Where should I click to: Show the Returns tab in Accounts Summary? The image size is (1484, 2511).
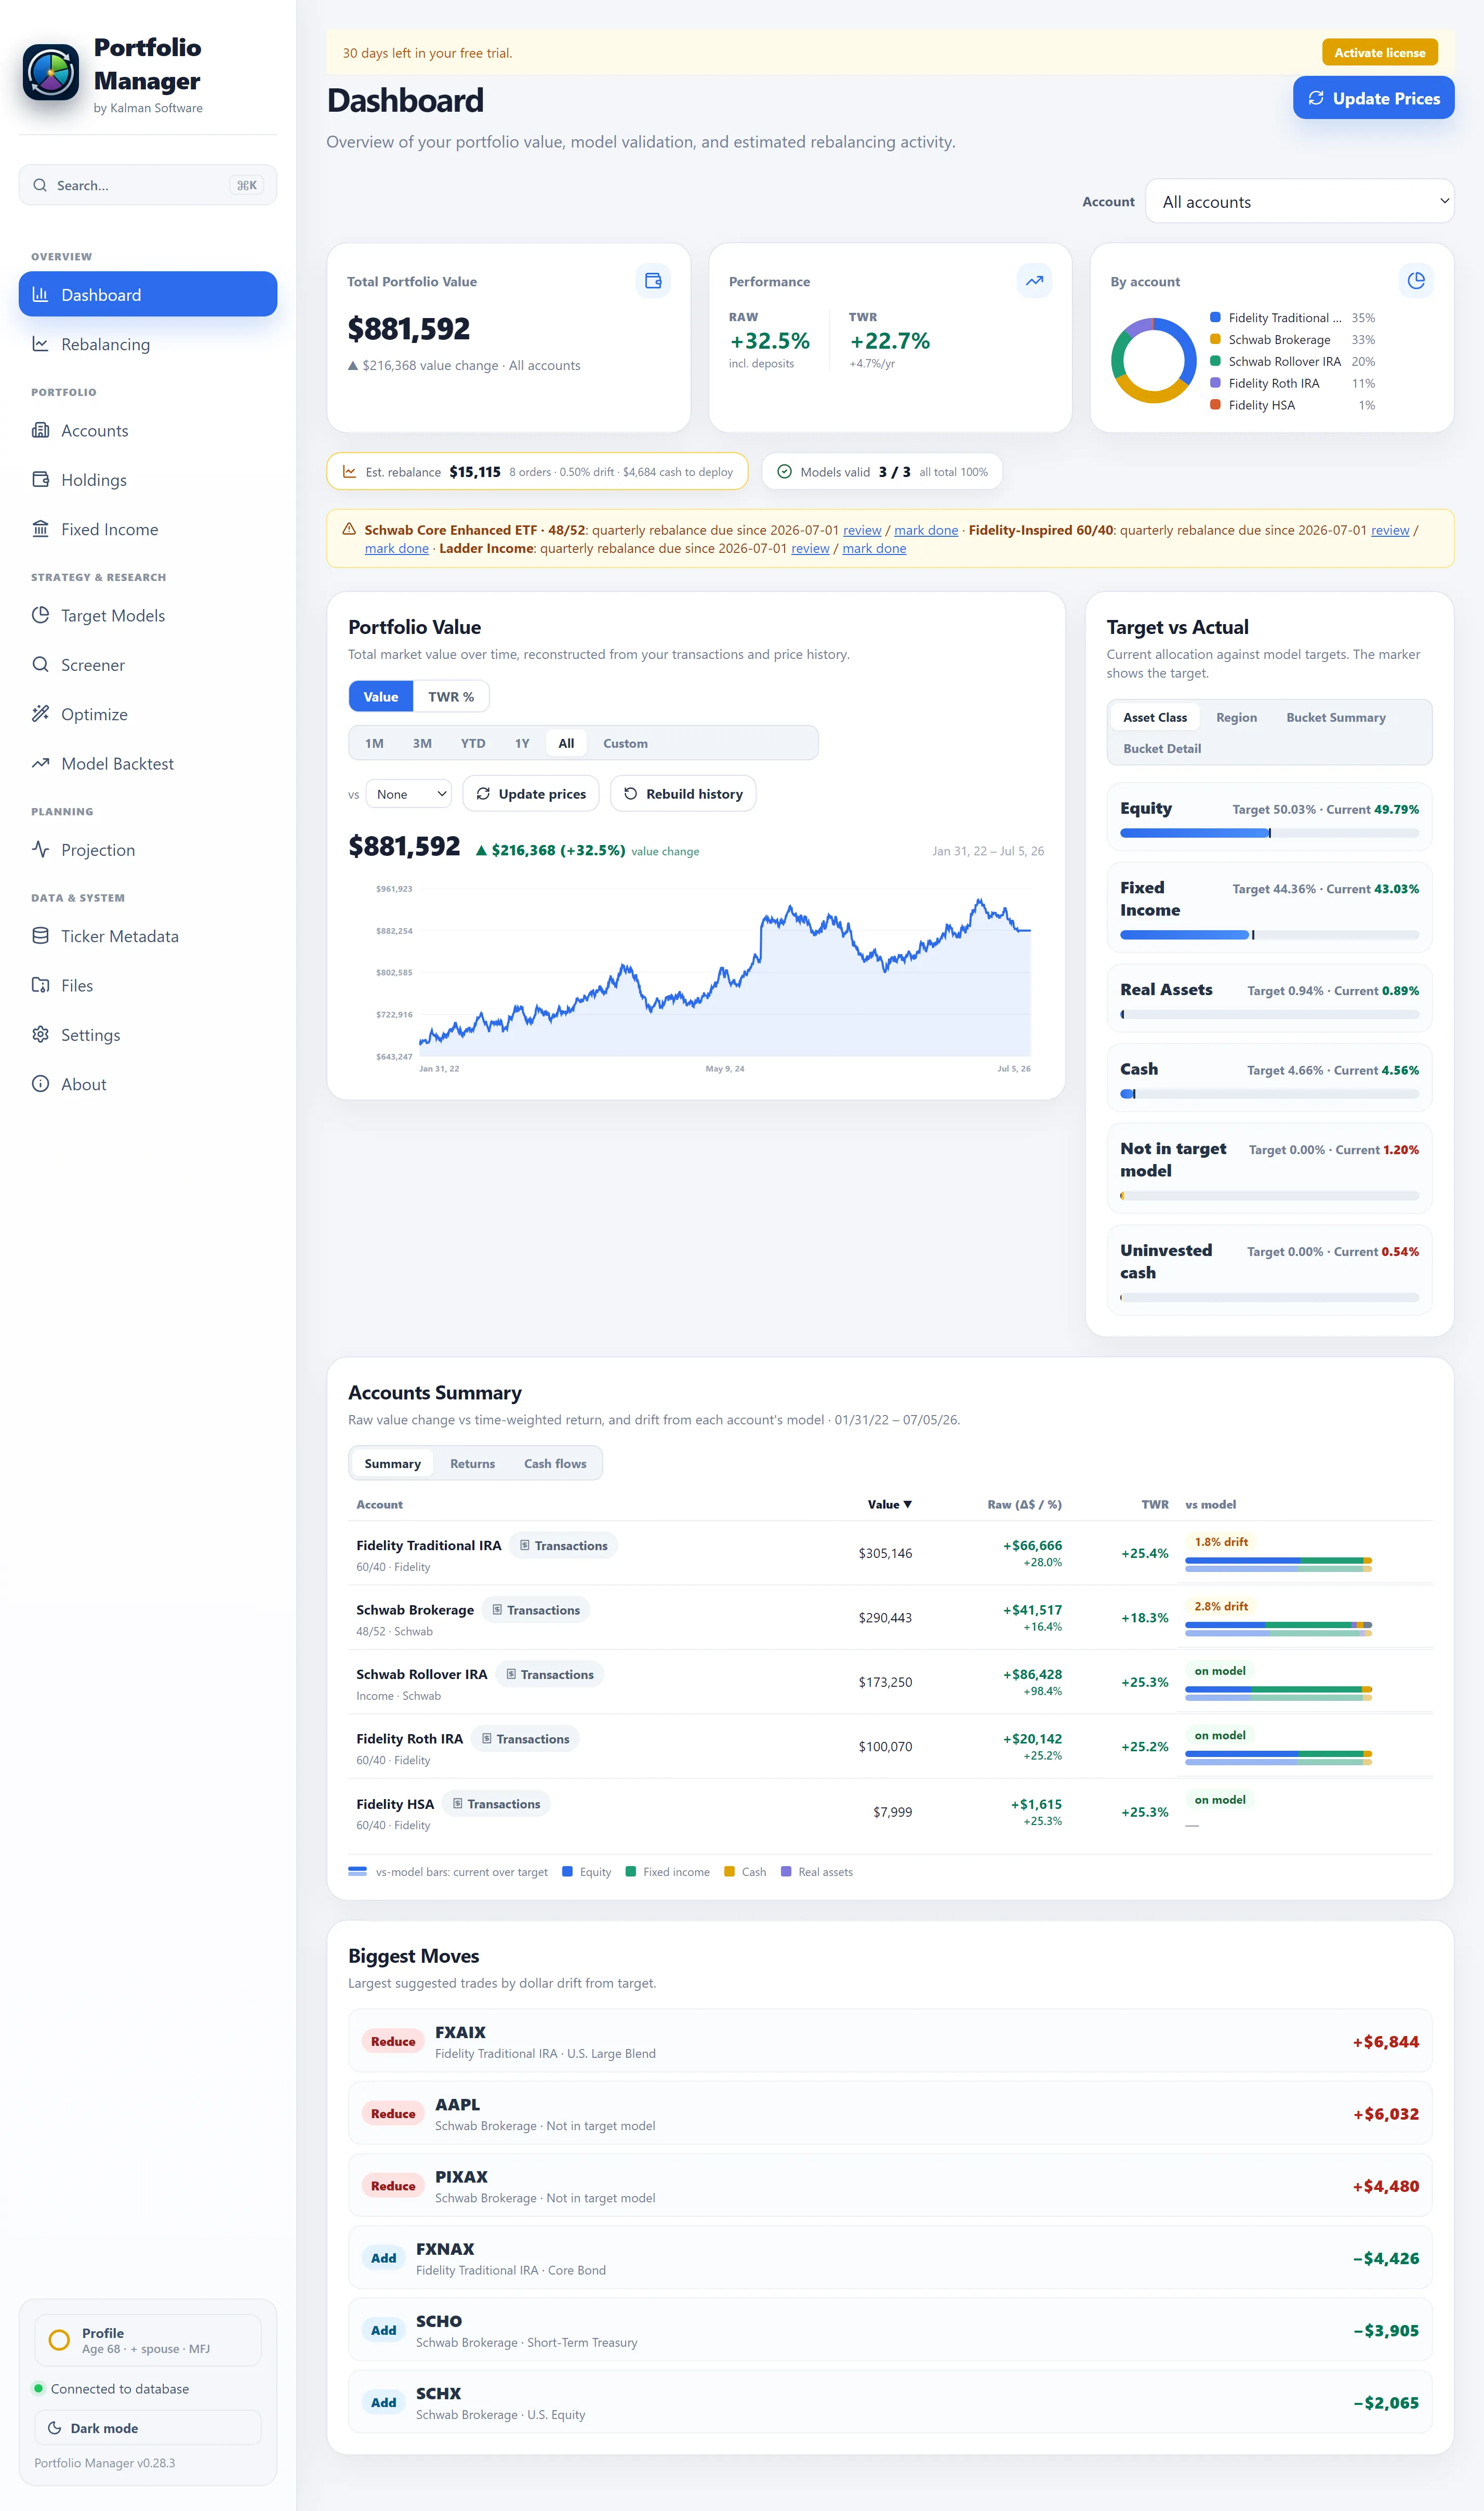pyautogui.click(x=472, y=1463)
